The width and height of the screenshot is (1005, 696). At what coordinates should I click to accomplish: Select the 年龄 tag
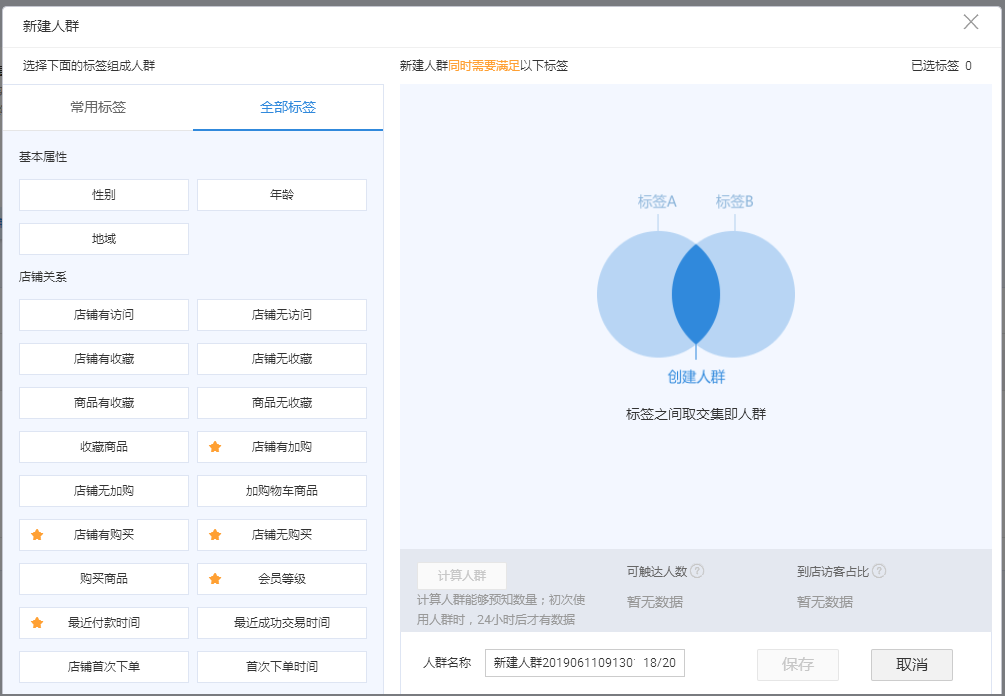point(282,195)
